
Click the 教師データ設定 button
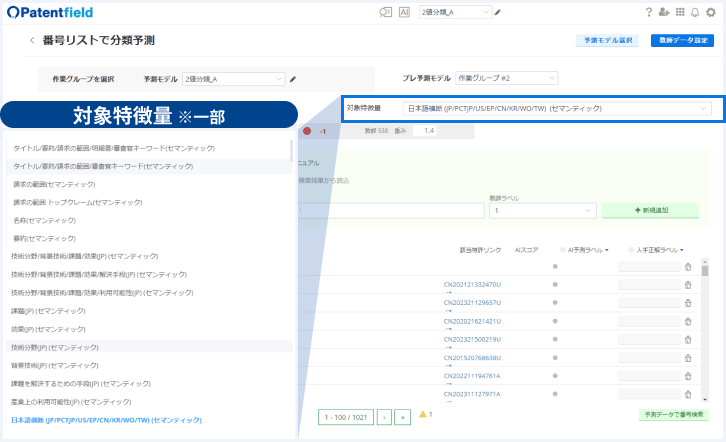682,40
